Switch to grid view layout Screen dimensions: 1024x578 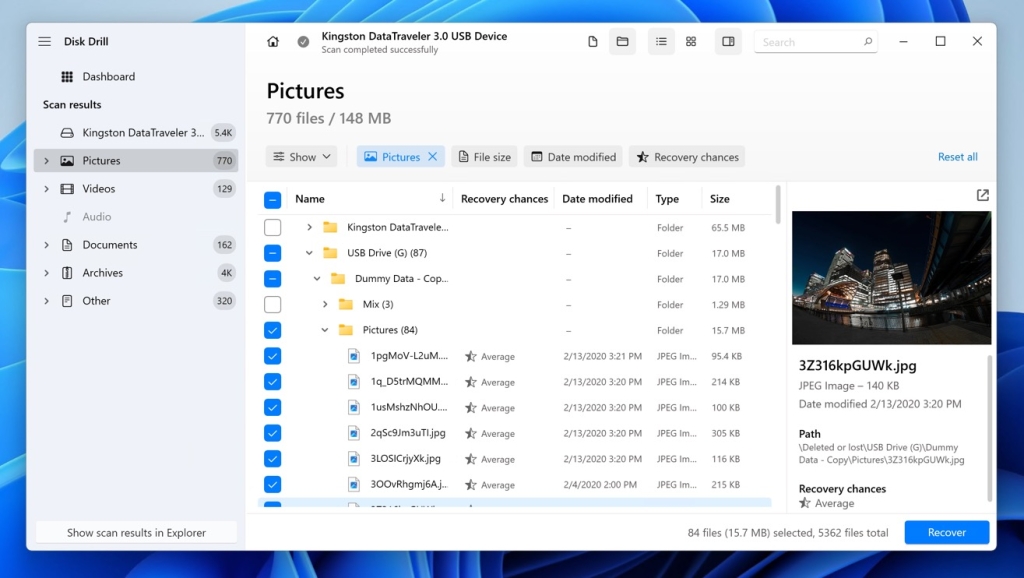tap(691, 41)
